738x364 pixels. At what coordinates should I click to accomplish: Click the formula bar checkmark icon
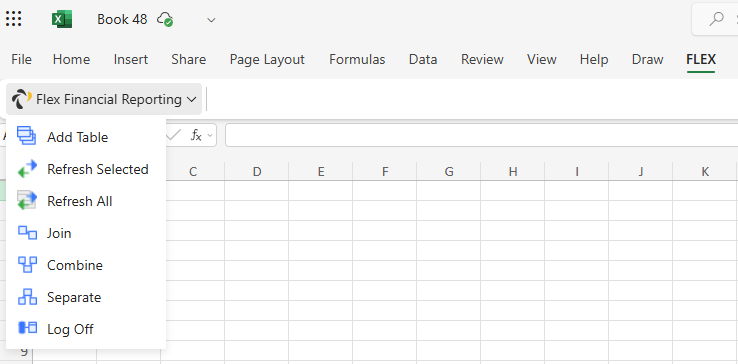(x=174, y=136)
